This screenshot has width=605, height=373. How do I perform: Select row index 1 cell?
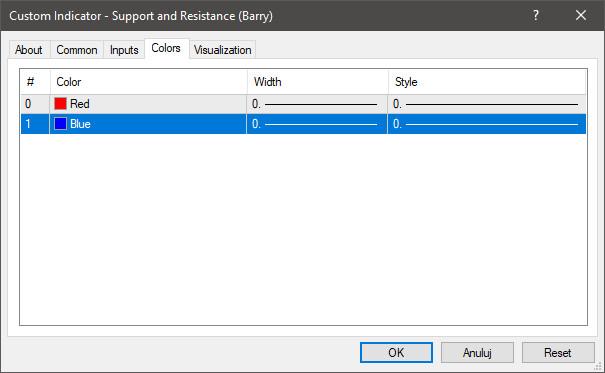pyautogui.click(x=35, y=124)
